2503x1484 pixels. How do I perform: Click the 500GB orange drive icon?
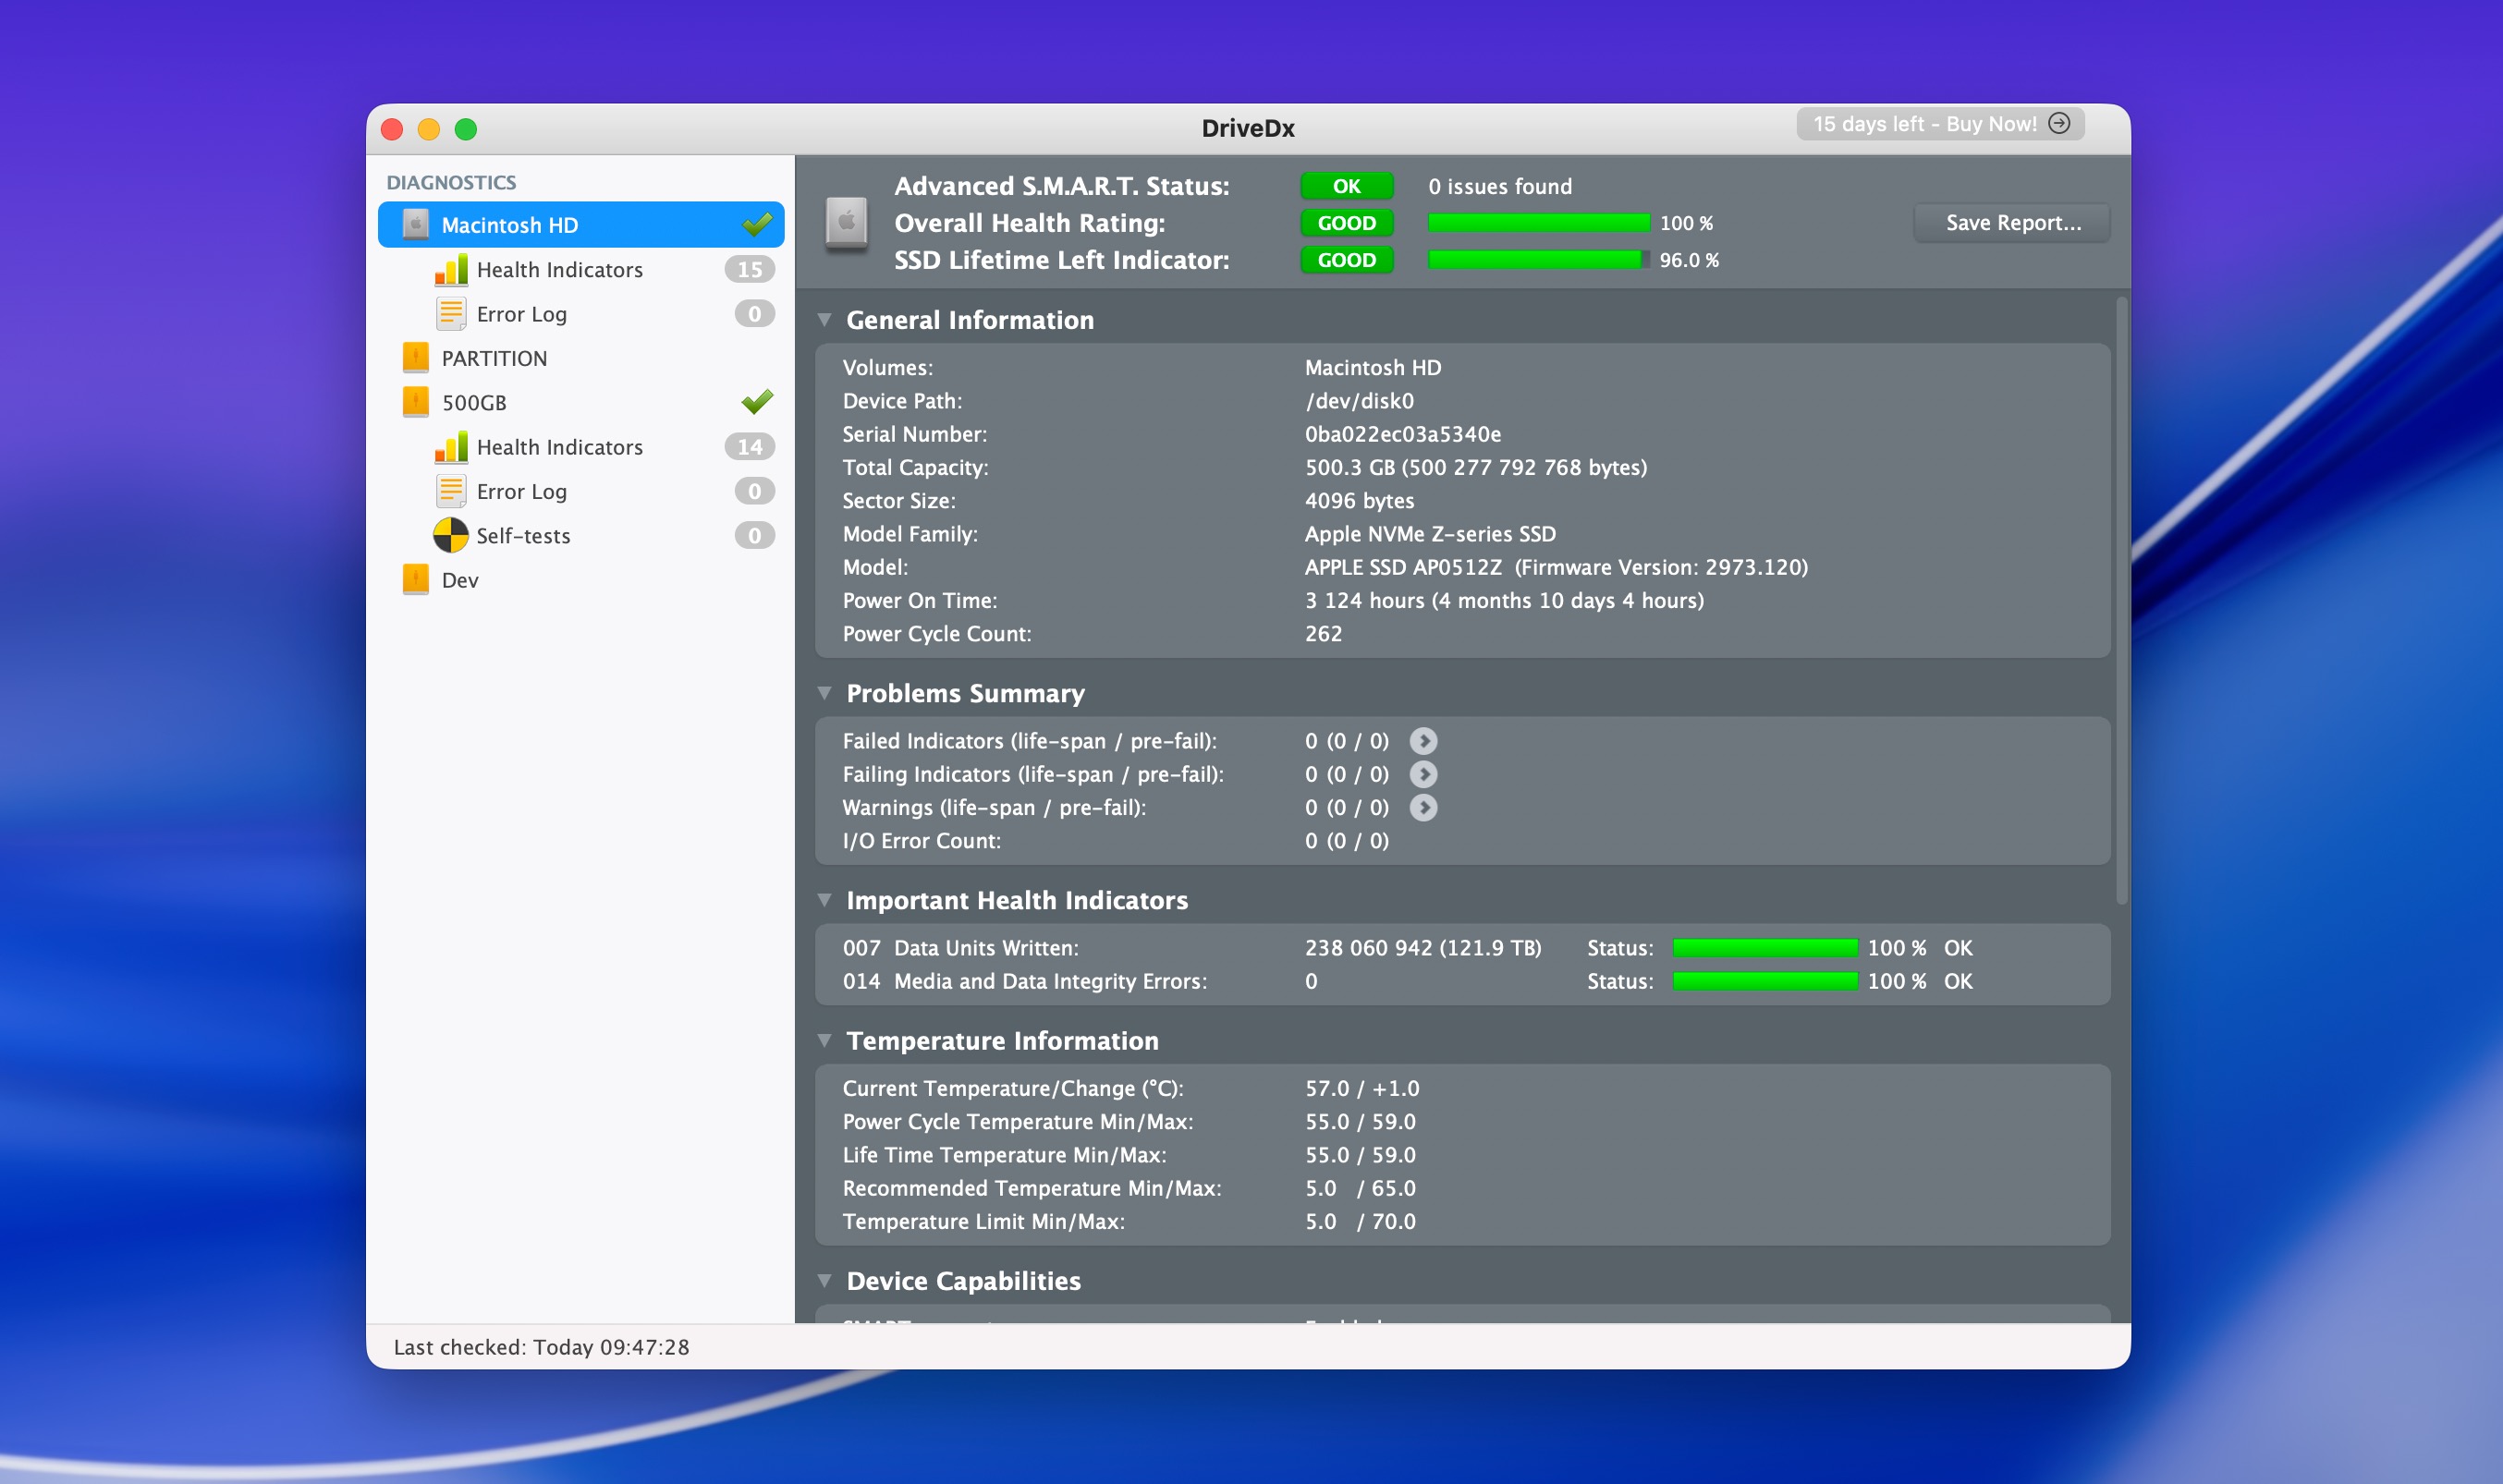[x=415, y=402]
